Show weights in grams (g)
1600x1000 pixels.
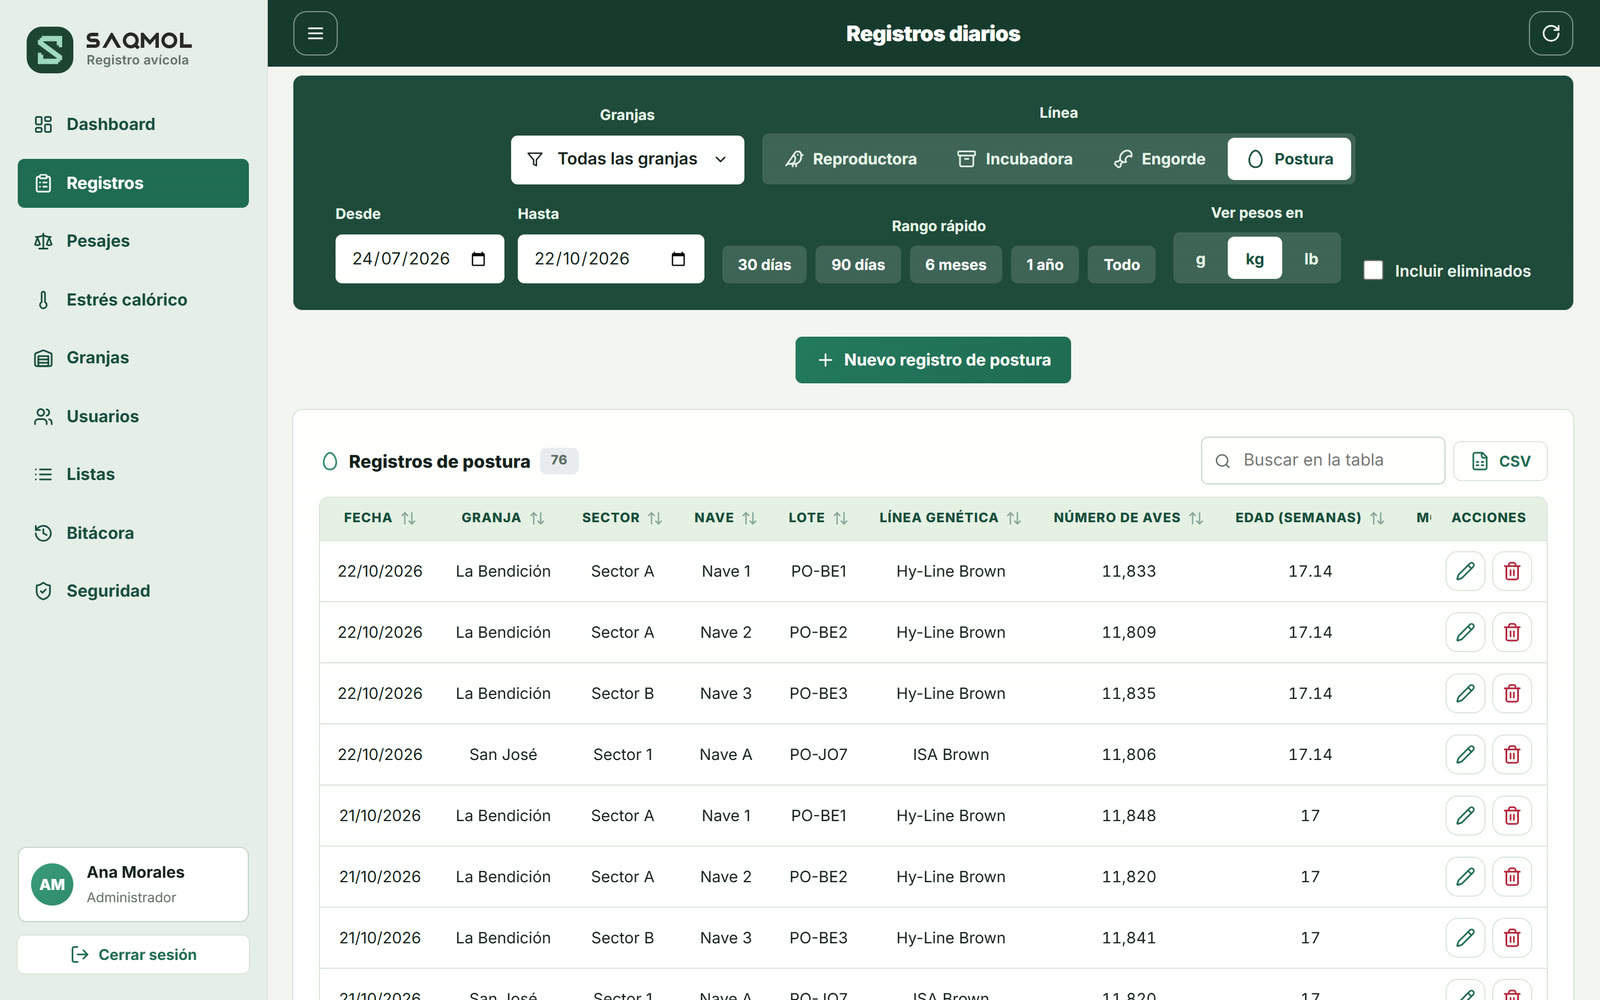point(1200,259)
